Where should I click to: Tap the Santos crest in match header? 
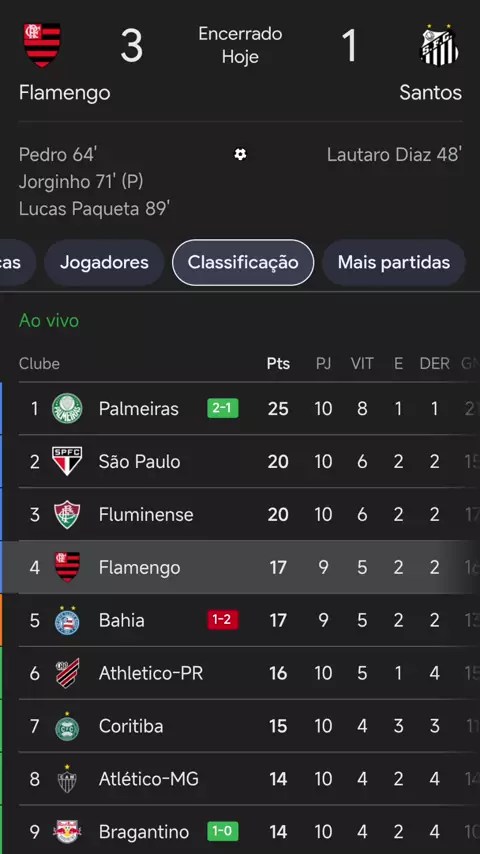(439, 45)
